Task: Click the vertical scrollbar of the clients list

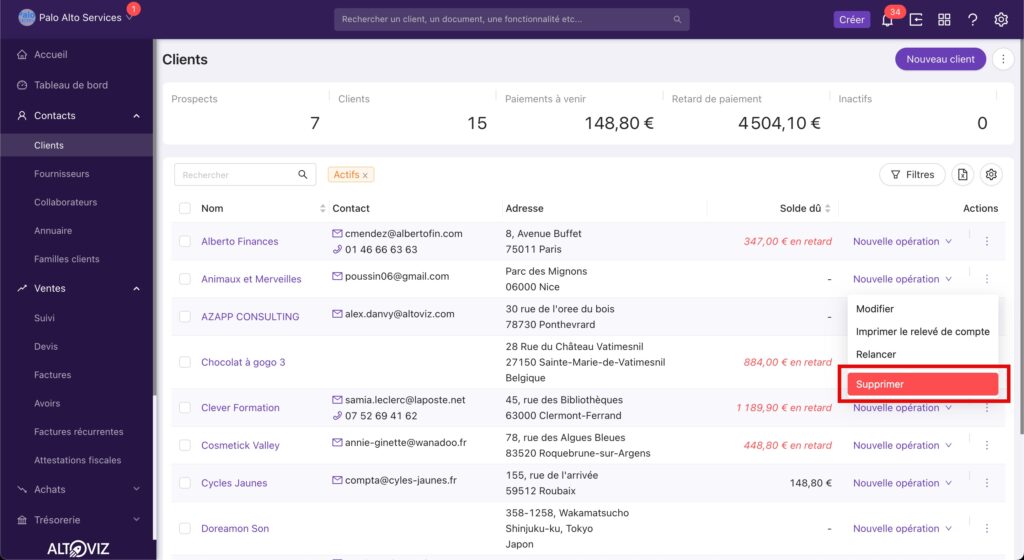Action: (1020, 236)
